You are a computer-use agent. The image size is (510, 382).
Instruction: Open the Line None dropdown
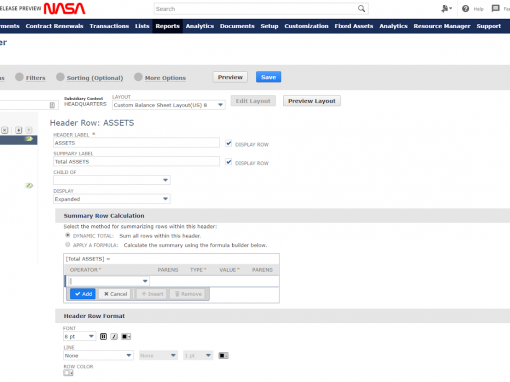click(98, 356)
